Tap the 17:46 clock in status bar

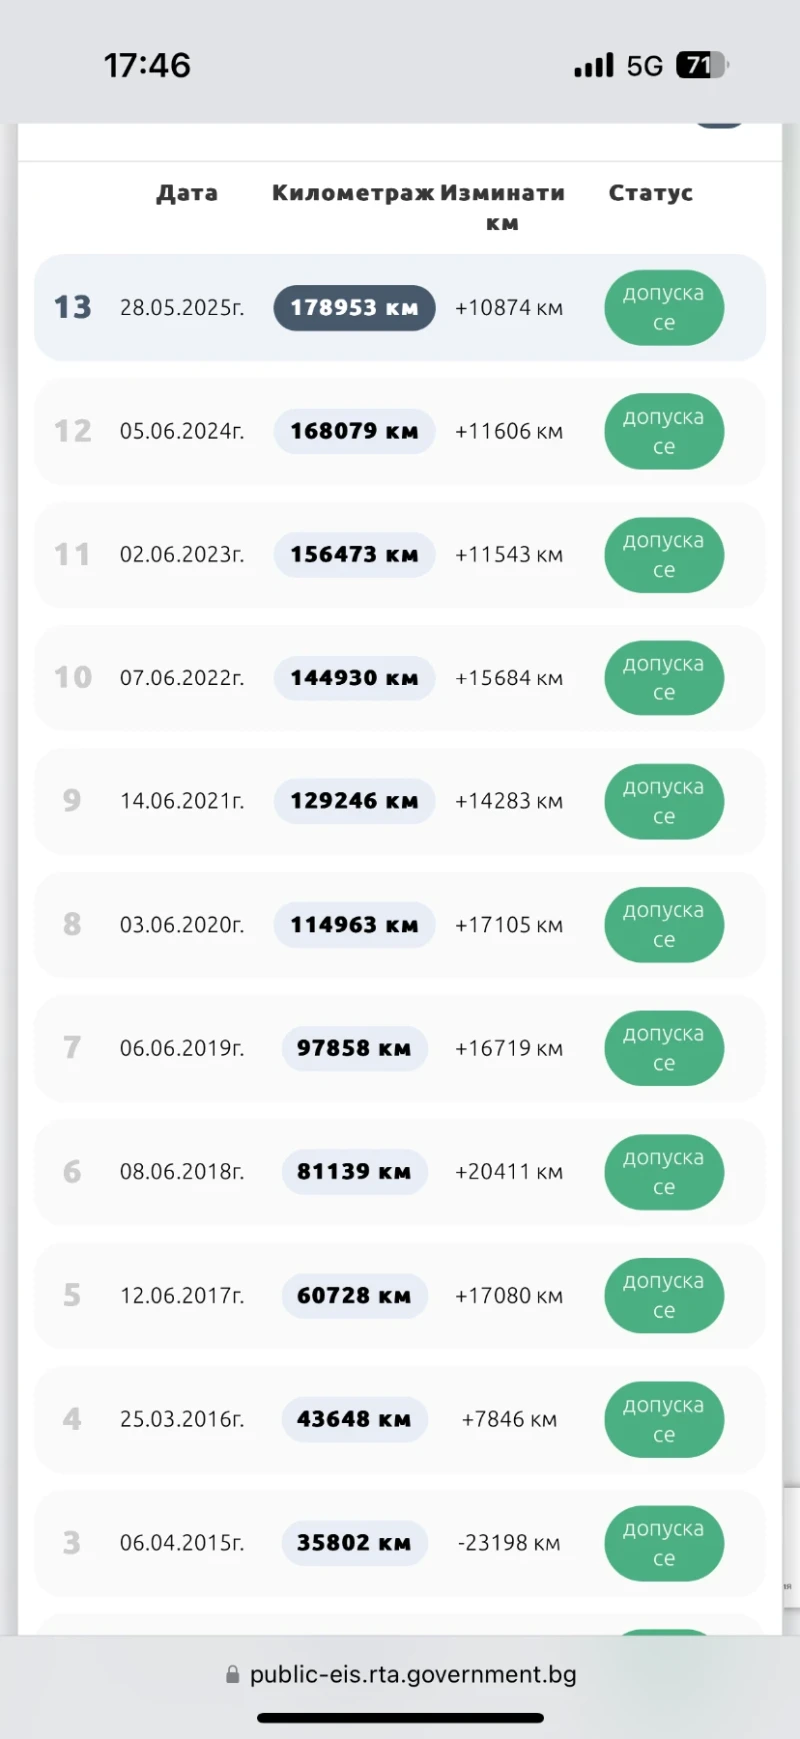point(147,66)
